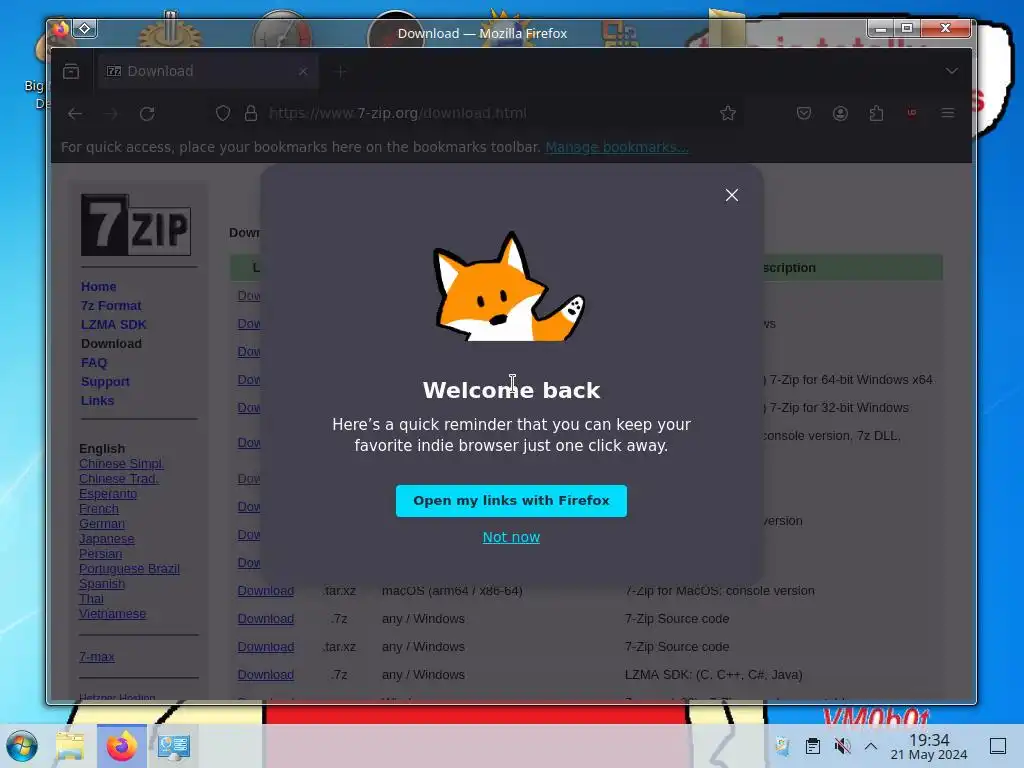The image size is (1024, 768).
Task: Click Firefox taskbar button
Action: (121, 746)
